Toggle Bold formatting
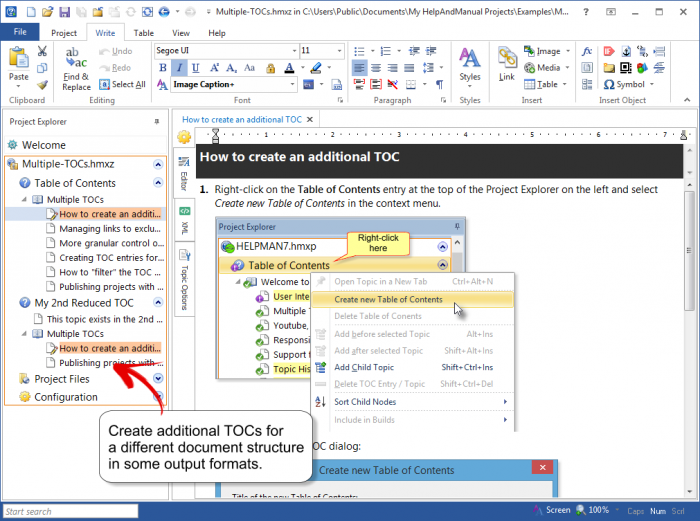The image size is (700, 521). coord(163,68)
